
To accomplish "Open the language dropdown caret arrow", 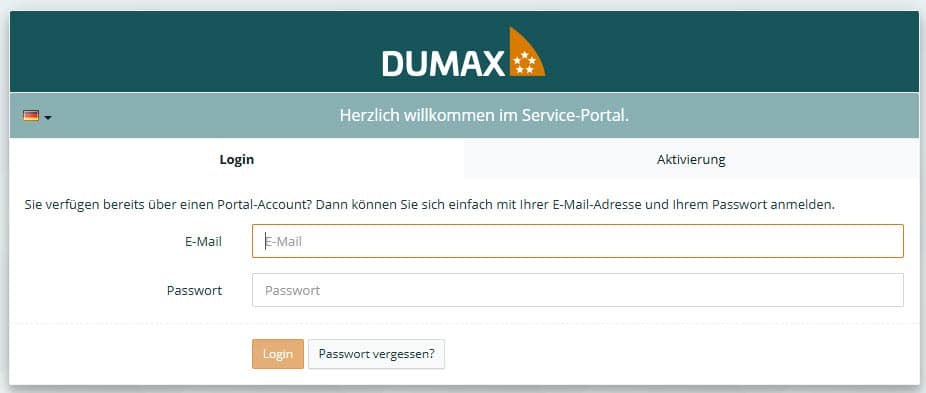I will click(48, 117).
